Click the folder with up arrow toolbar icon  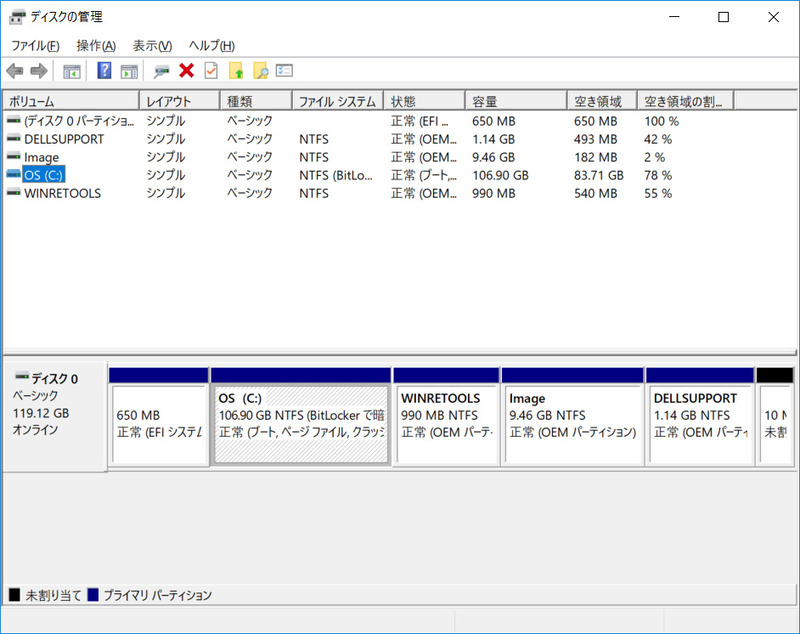coord(237,70)
